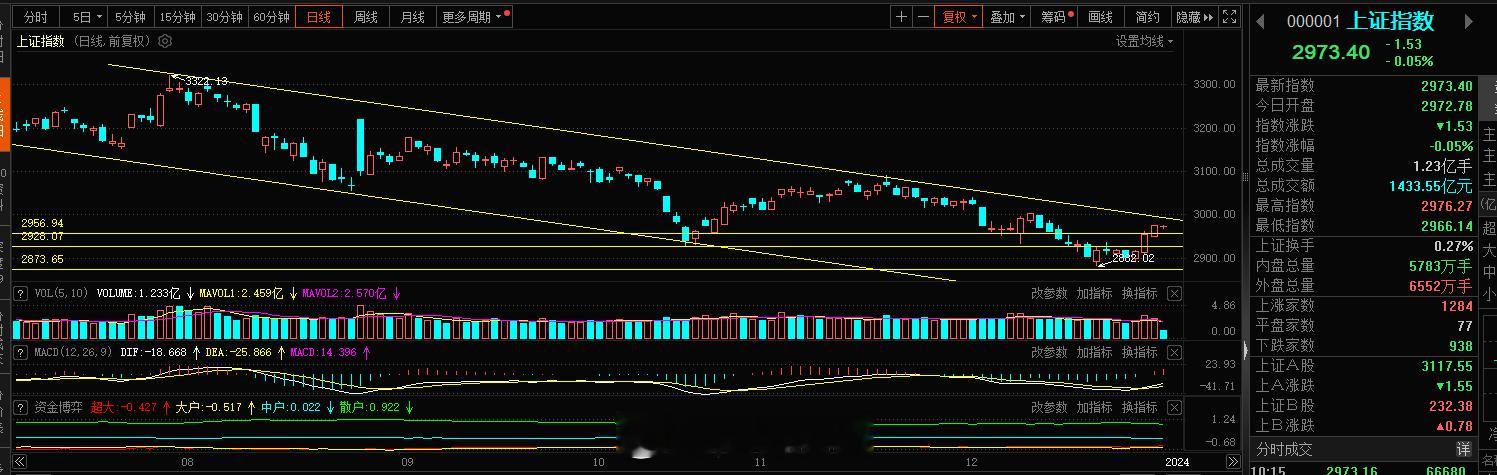
Task: Open the 5日 period dropdown
Action: pyautogui.click(x=85, y=17)
